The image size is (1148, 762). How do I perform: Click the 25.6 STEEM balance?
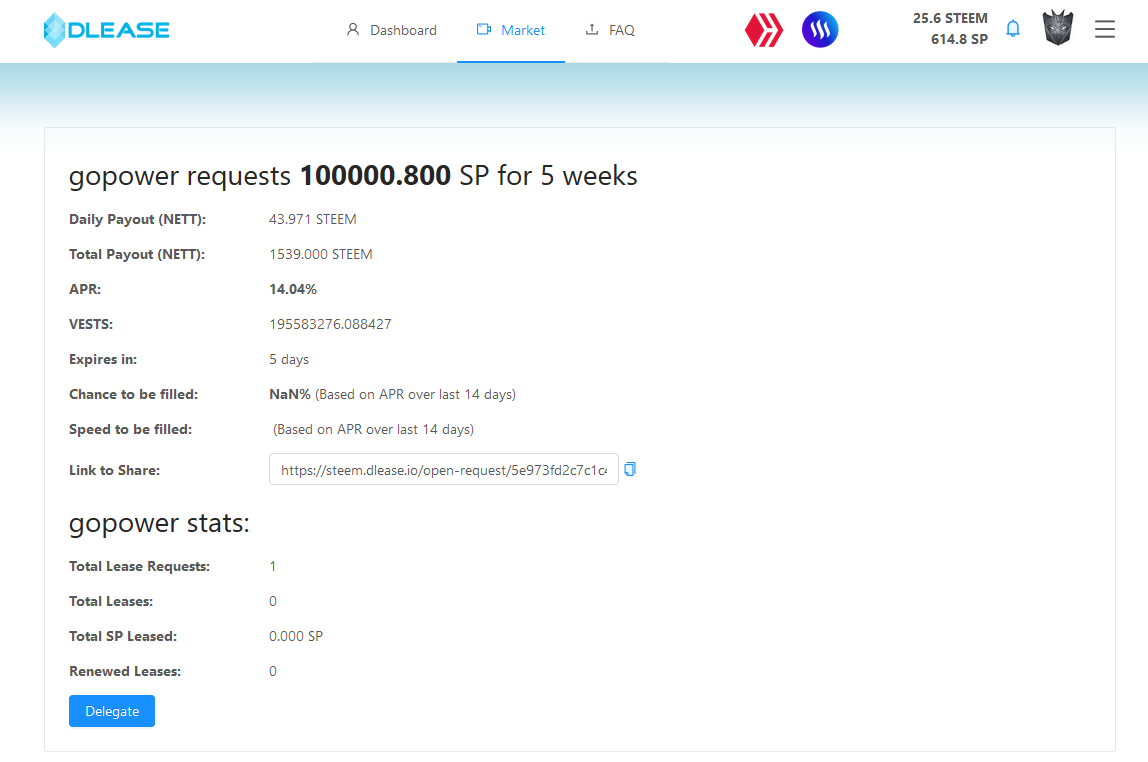pos(950,18)
